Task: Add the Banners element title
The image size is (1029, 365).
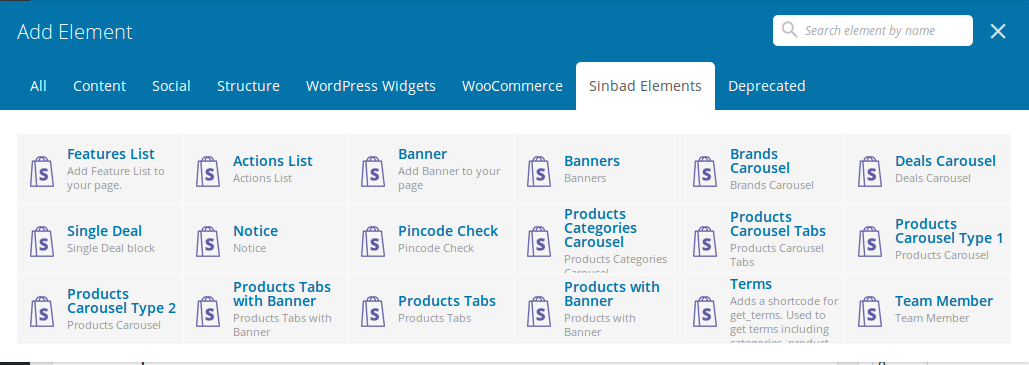Action: point(592,161)
